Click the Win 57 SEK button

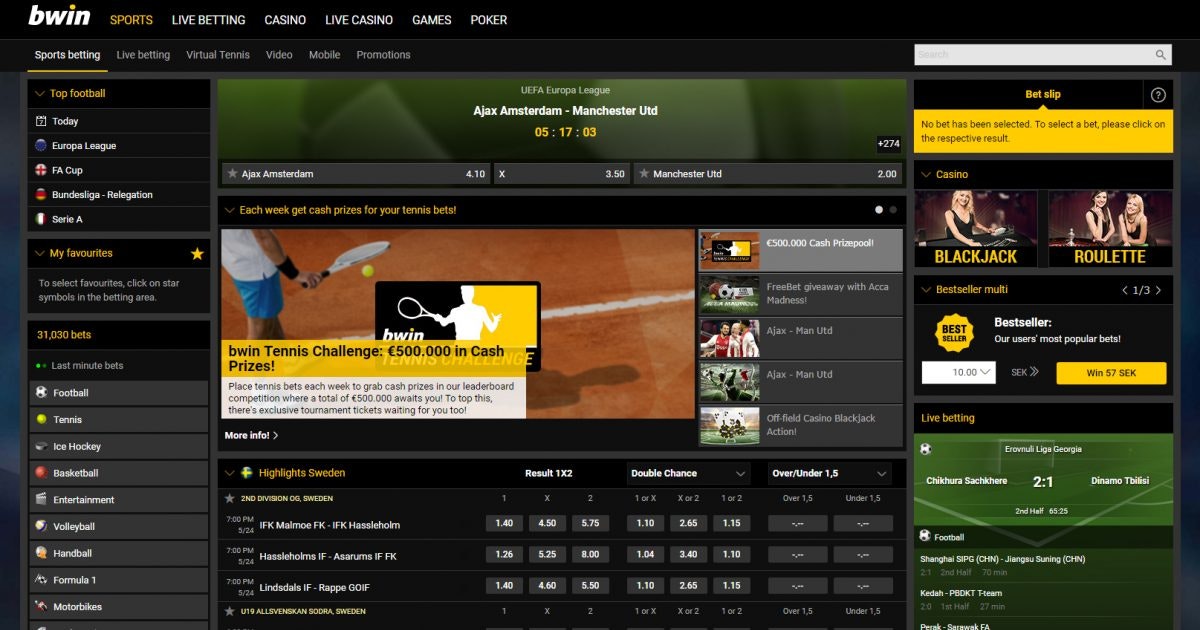coord(1111,373)
